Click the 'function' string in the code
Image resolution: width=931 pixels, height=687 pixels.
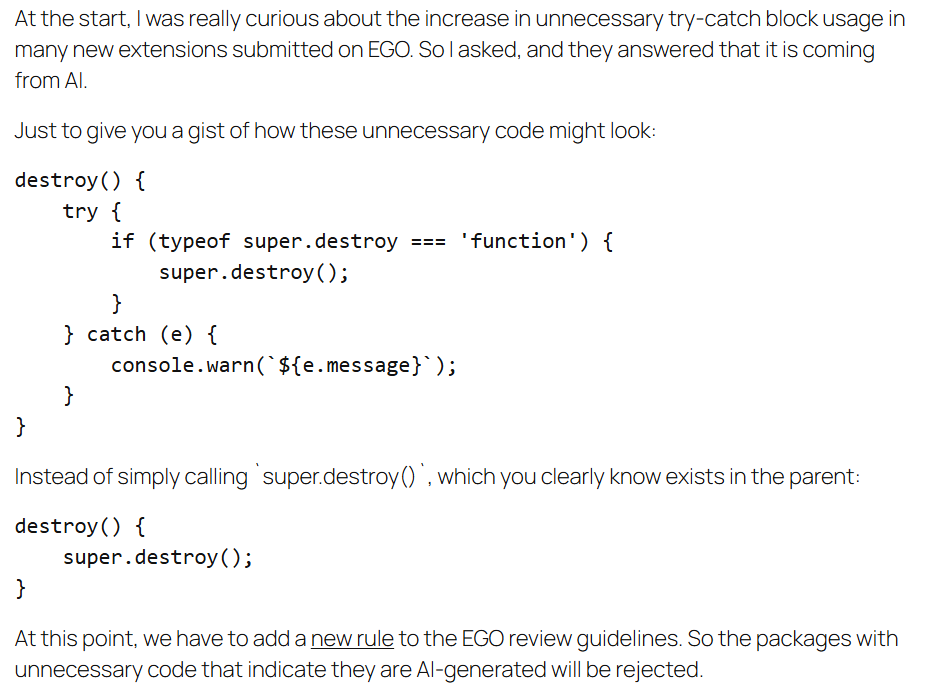(518, 241)
